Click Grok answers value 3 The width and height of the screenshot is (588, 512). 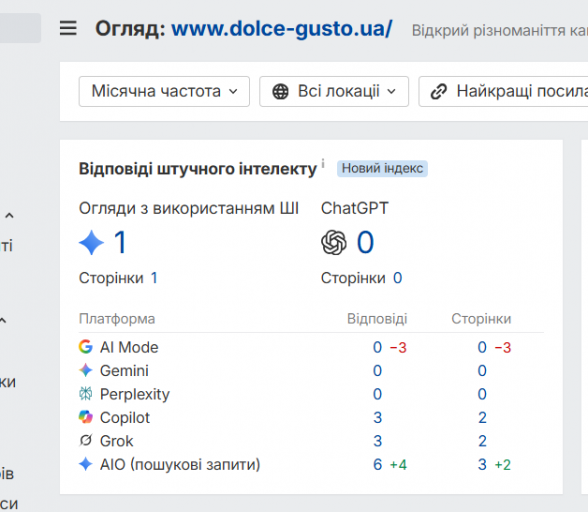[x=377, y=441]
